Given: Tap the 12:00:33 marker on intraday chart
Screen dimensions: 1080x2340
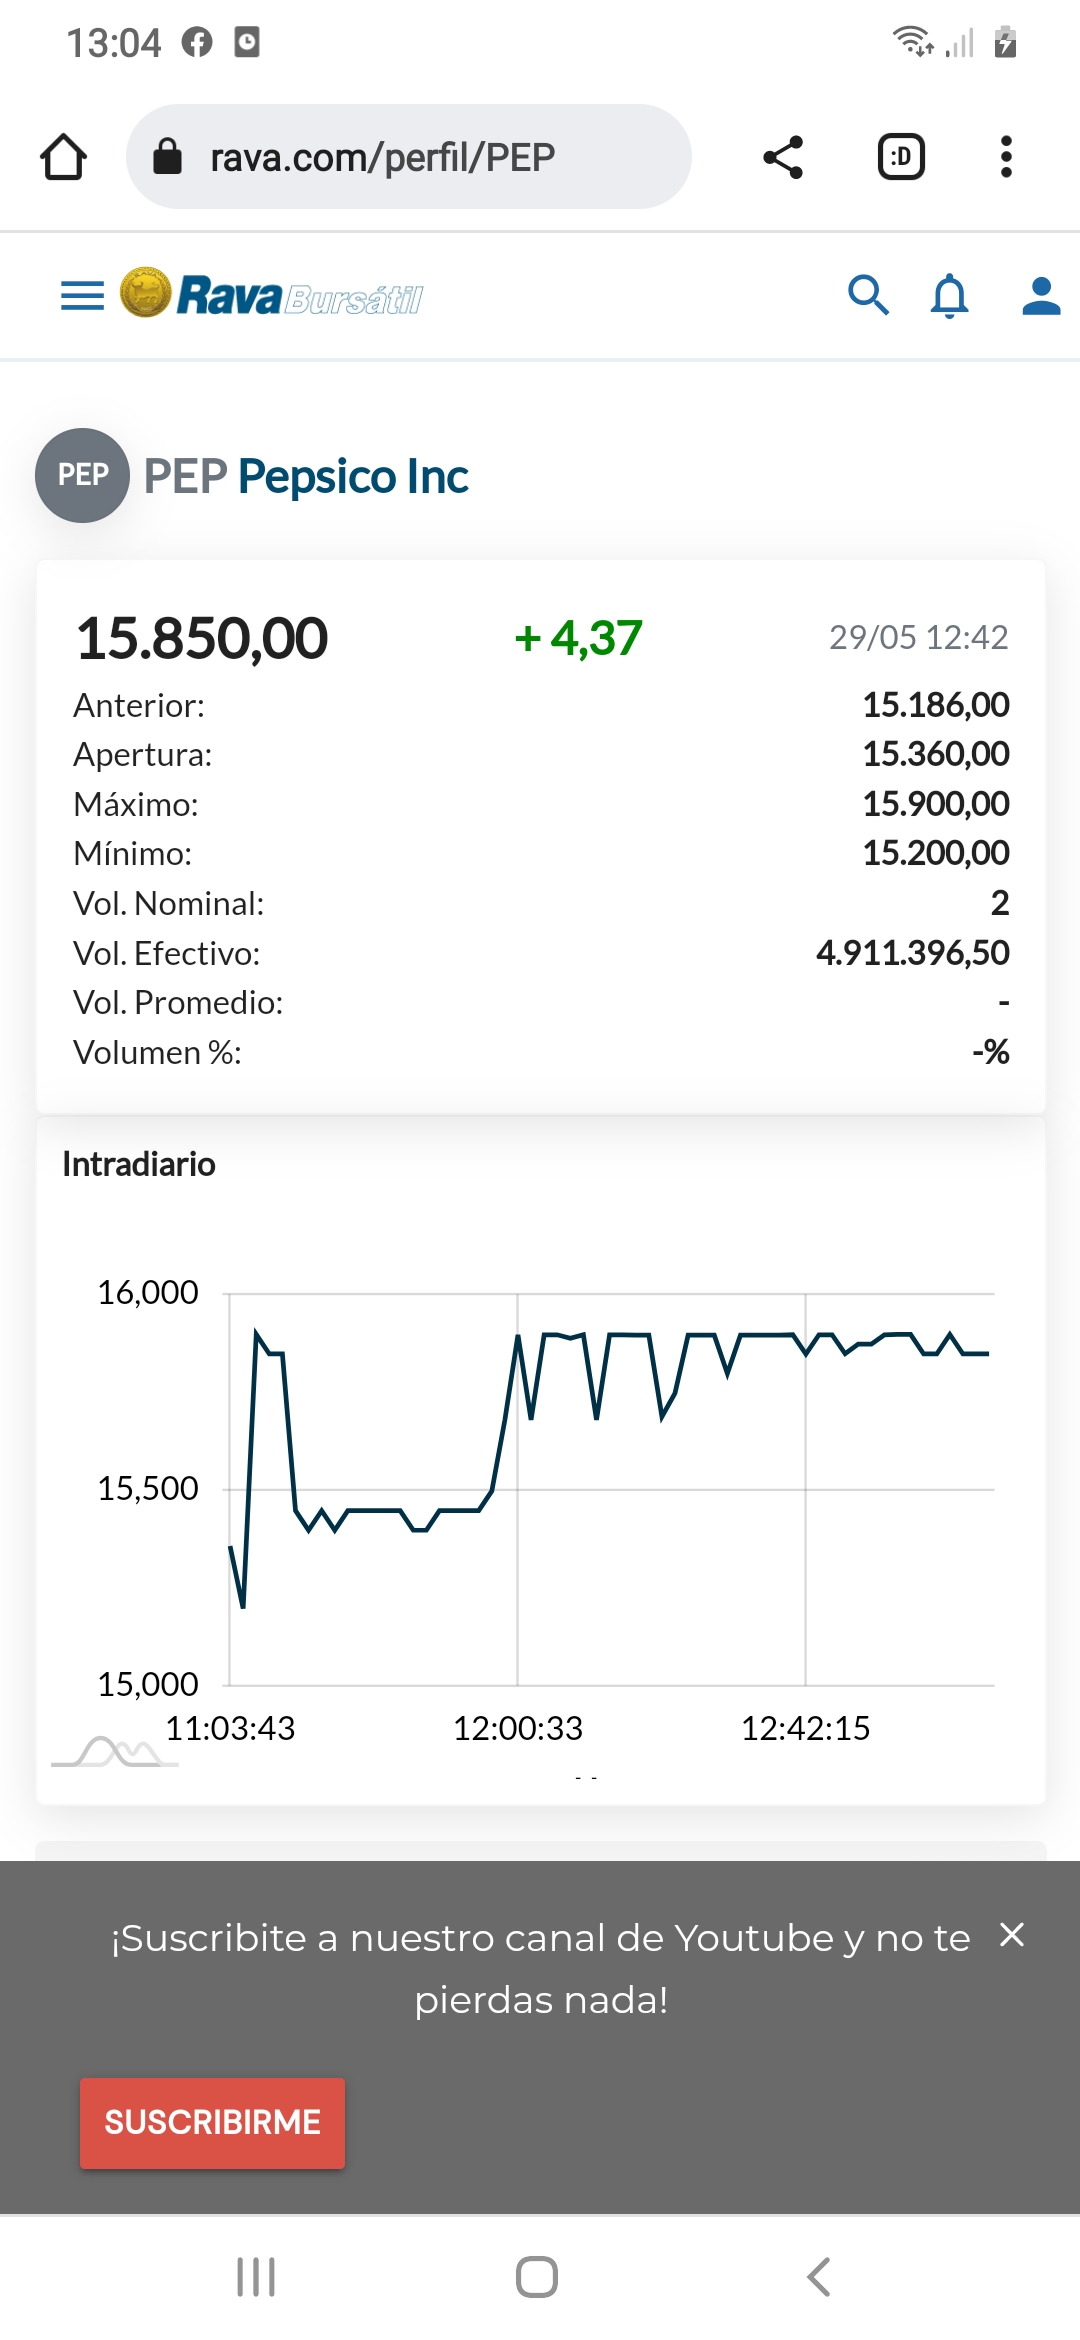Looking at the screenshot, I should (517, 1728).
